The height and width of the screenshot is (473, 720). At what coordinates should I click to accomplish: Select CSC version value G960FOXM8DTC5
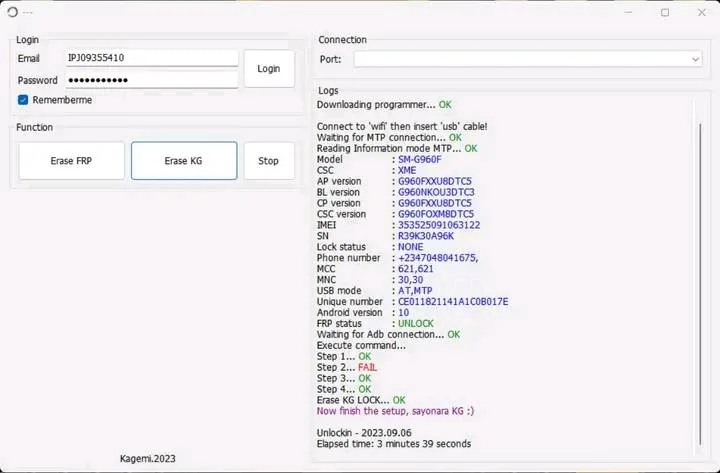pyautogui.click(x=436, y=214)
